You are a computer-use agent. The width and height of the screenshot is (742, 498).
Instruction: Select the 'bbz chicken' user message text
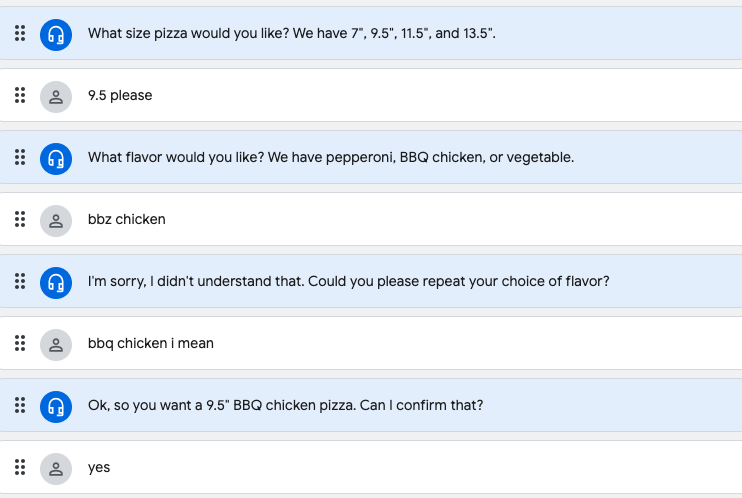(x=127, y=220)
